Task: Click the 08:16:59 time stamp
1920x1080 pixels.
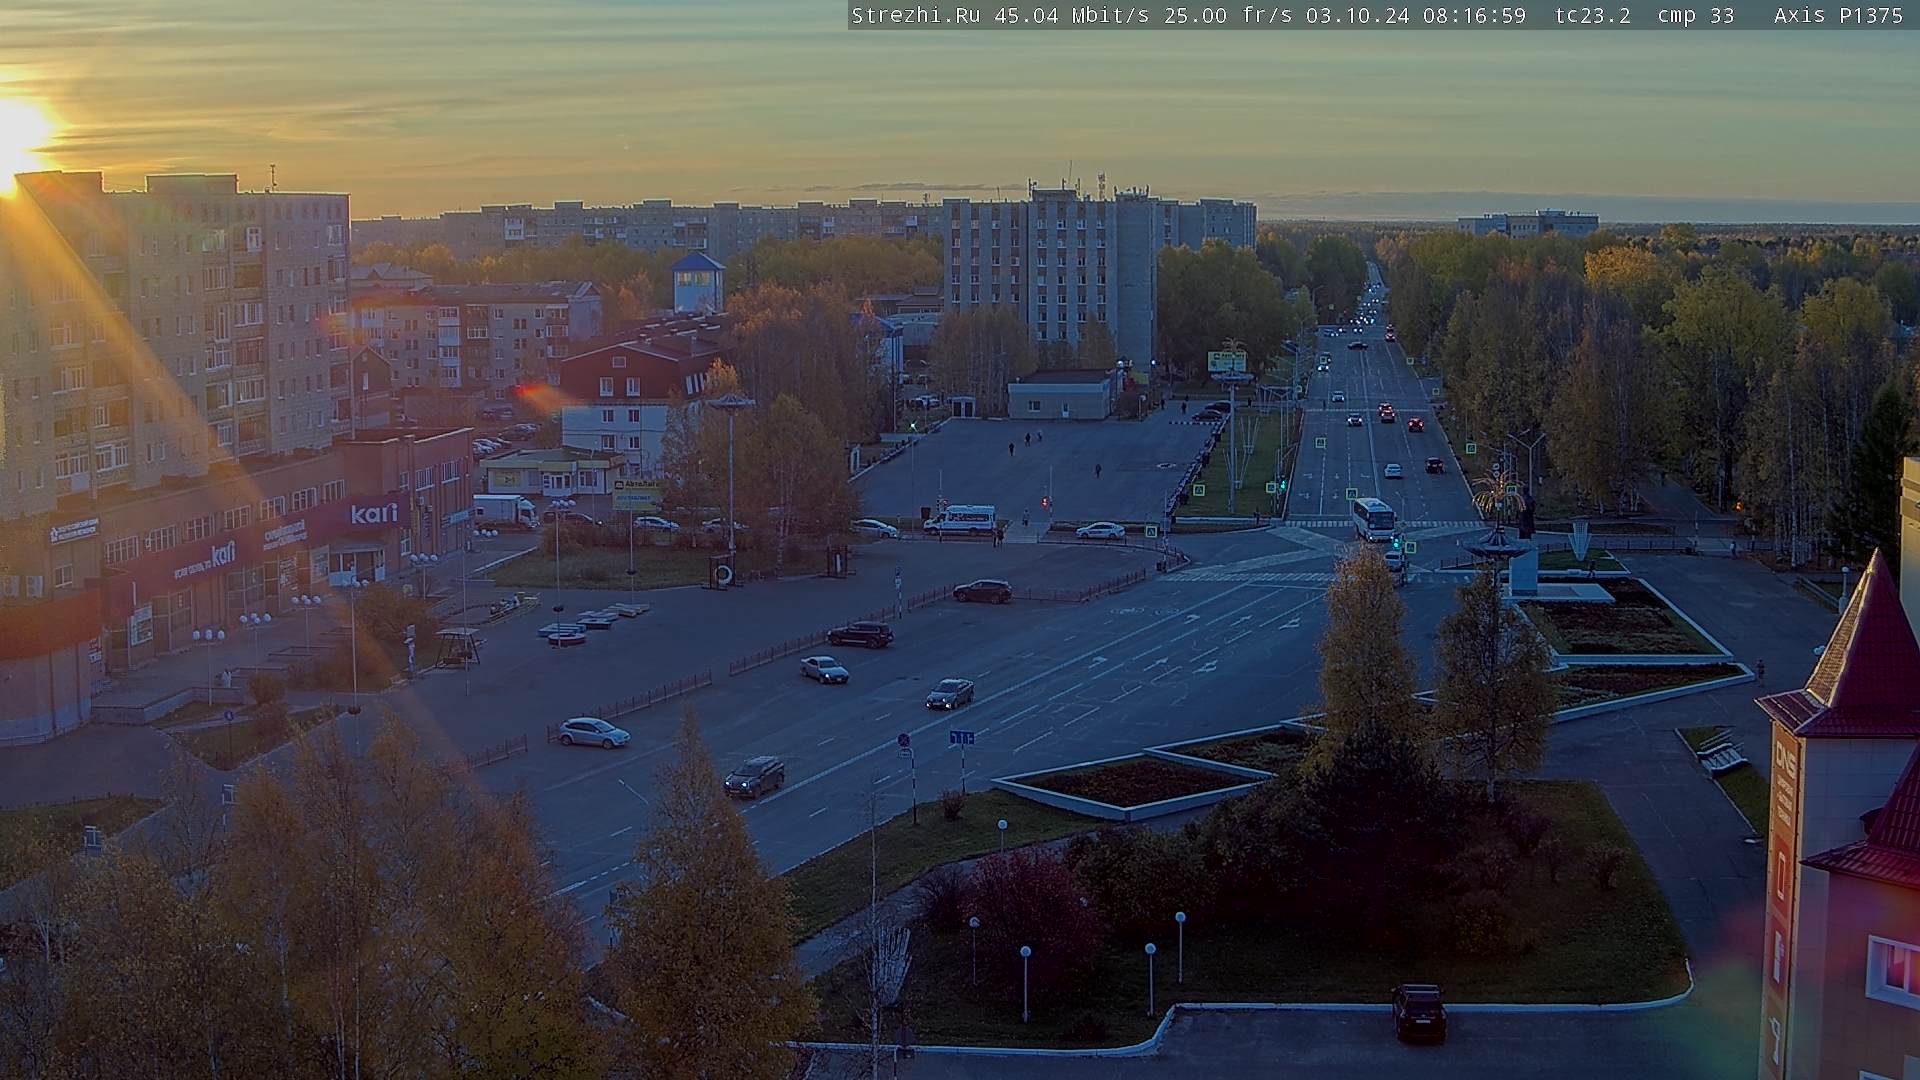Action: (x=1474, y=15)
